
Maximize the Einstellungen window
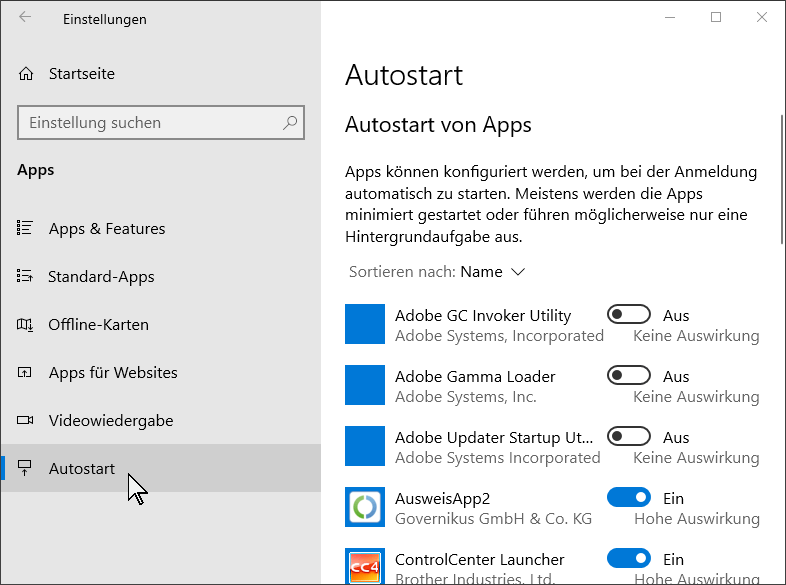point(716,18)
